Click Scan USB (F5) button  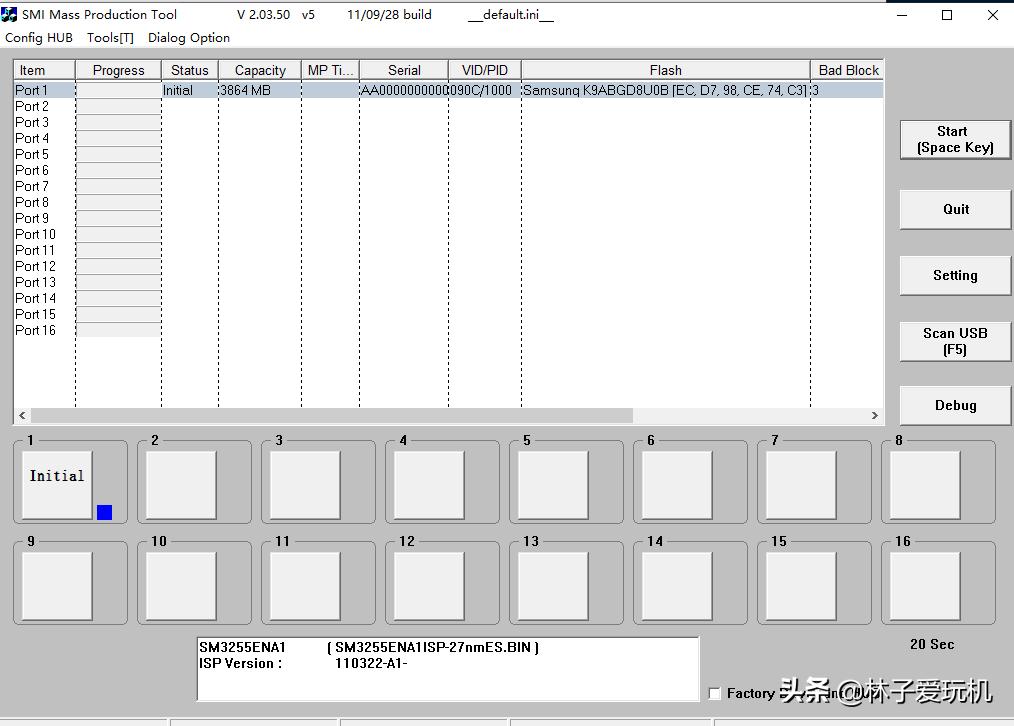tap(955, 341)
